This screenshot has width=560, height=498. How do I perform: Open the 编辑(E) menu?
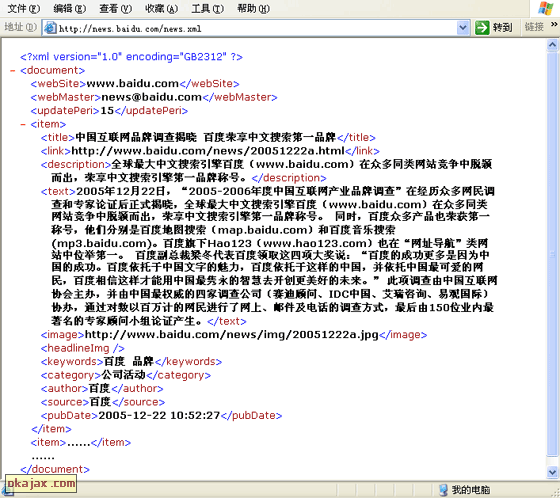[x=70, y=8]
